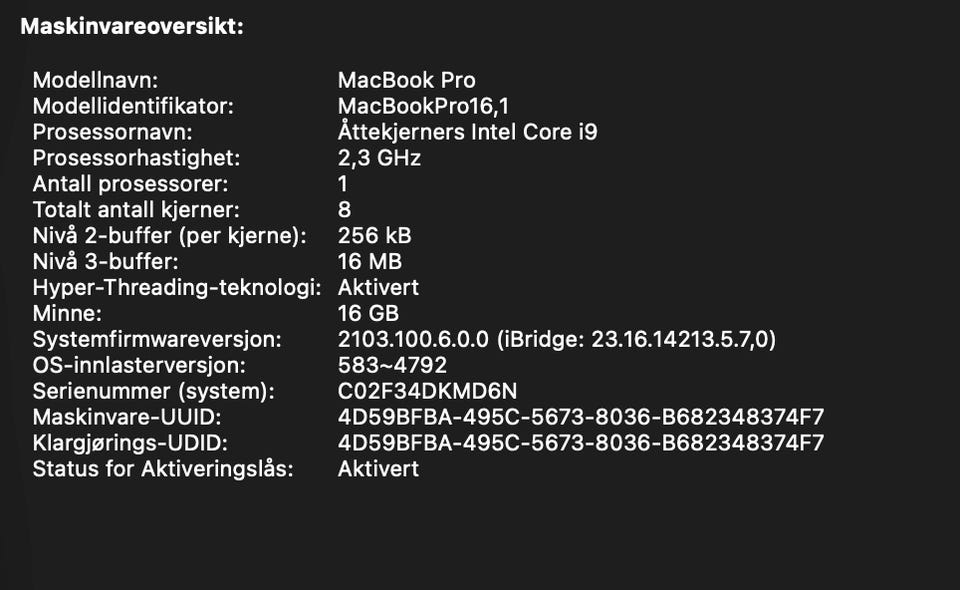Screen dimensions: 960x590
Task: Click the Maskinvareoversikt heading
Action: (131, 27)
